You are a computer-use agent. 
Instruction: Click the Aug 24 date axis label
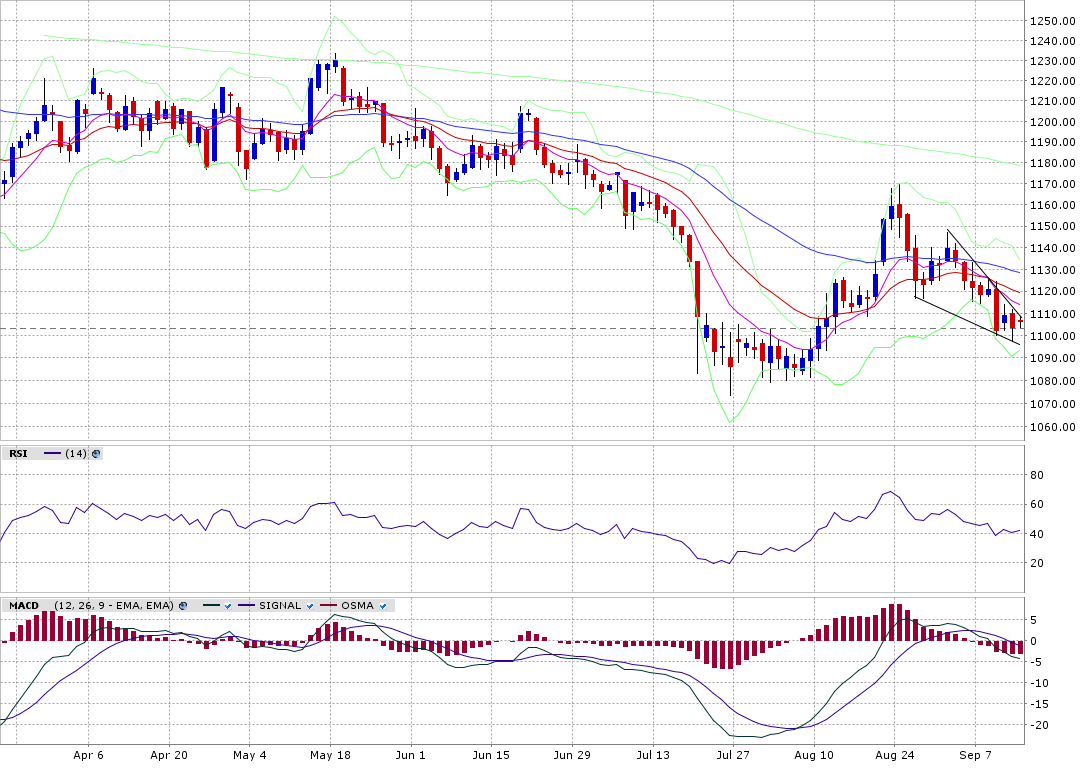click(x=895, y=755)
